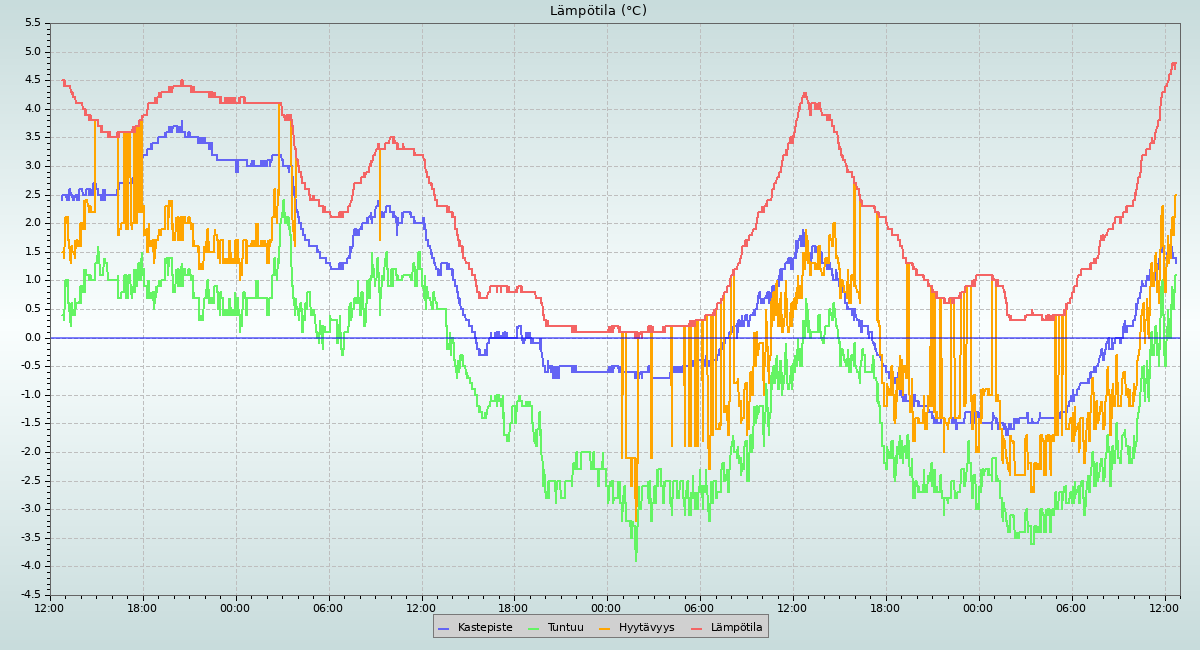Click the rightmost 00:00 time label
The width and height of the screenshot is (1200, 650).
click(x=978, y=607)
